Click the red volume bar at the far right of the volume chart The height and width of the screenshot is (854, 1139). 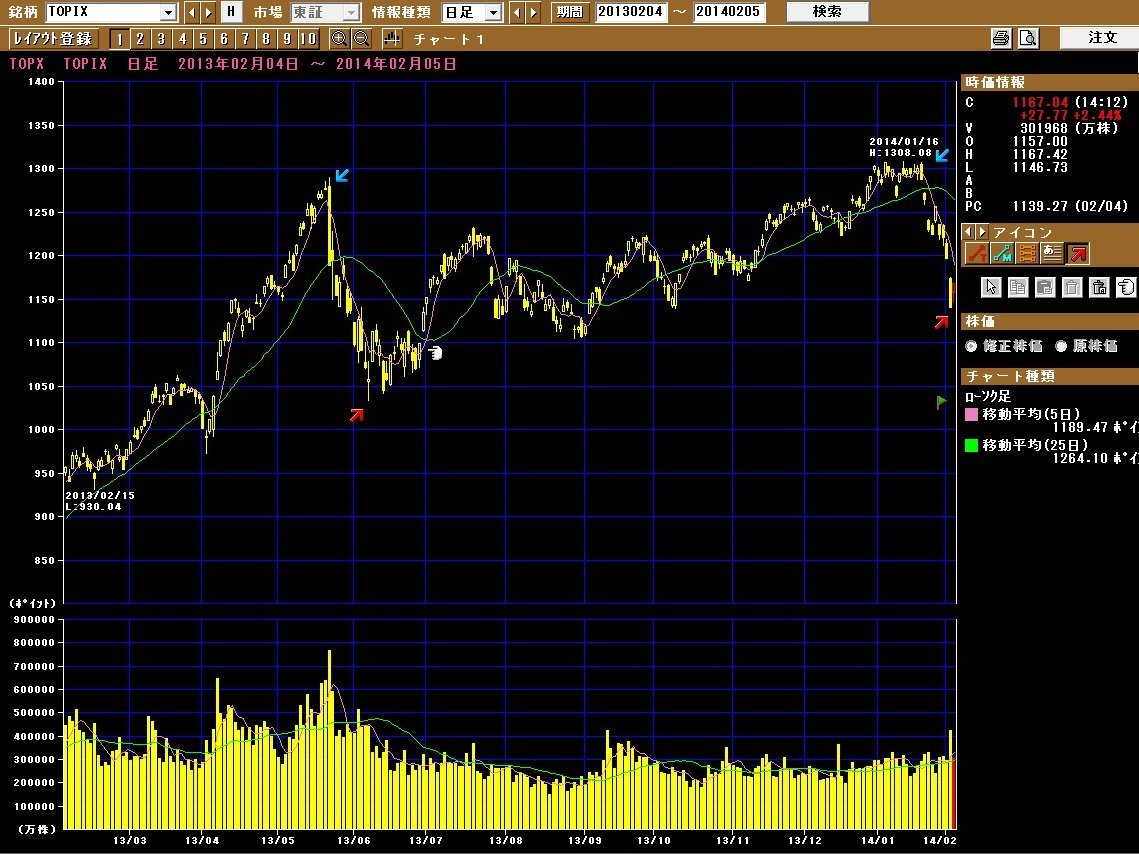tap(954, 792)
